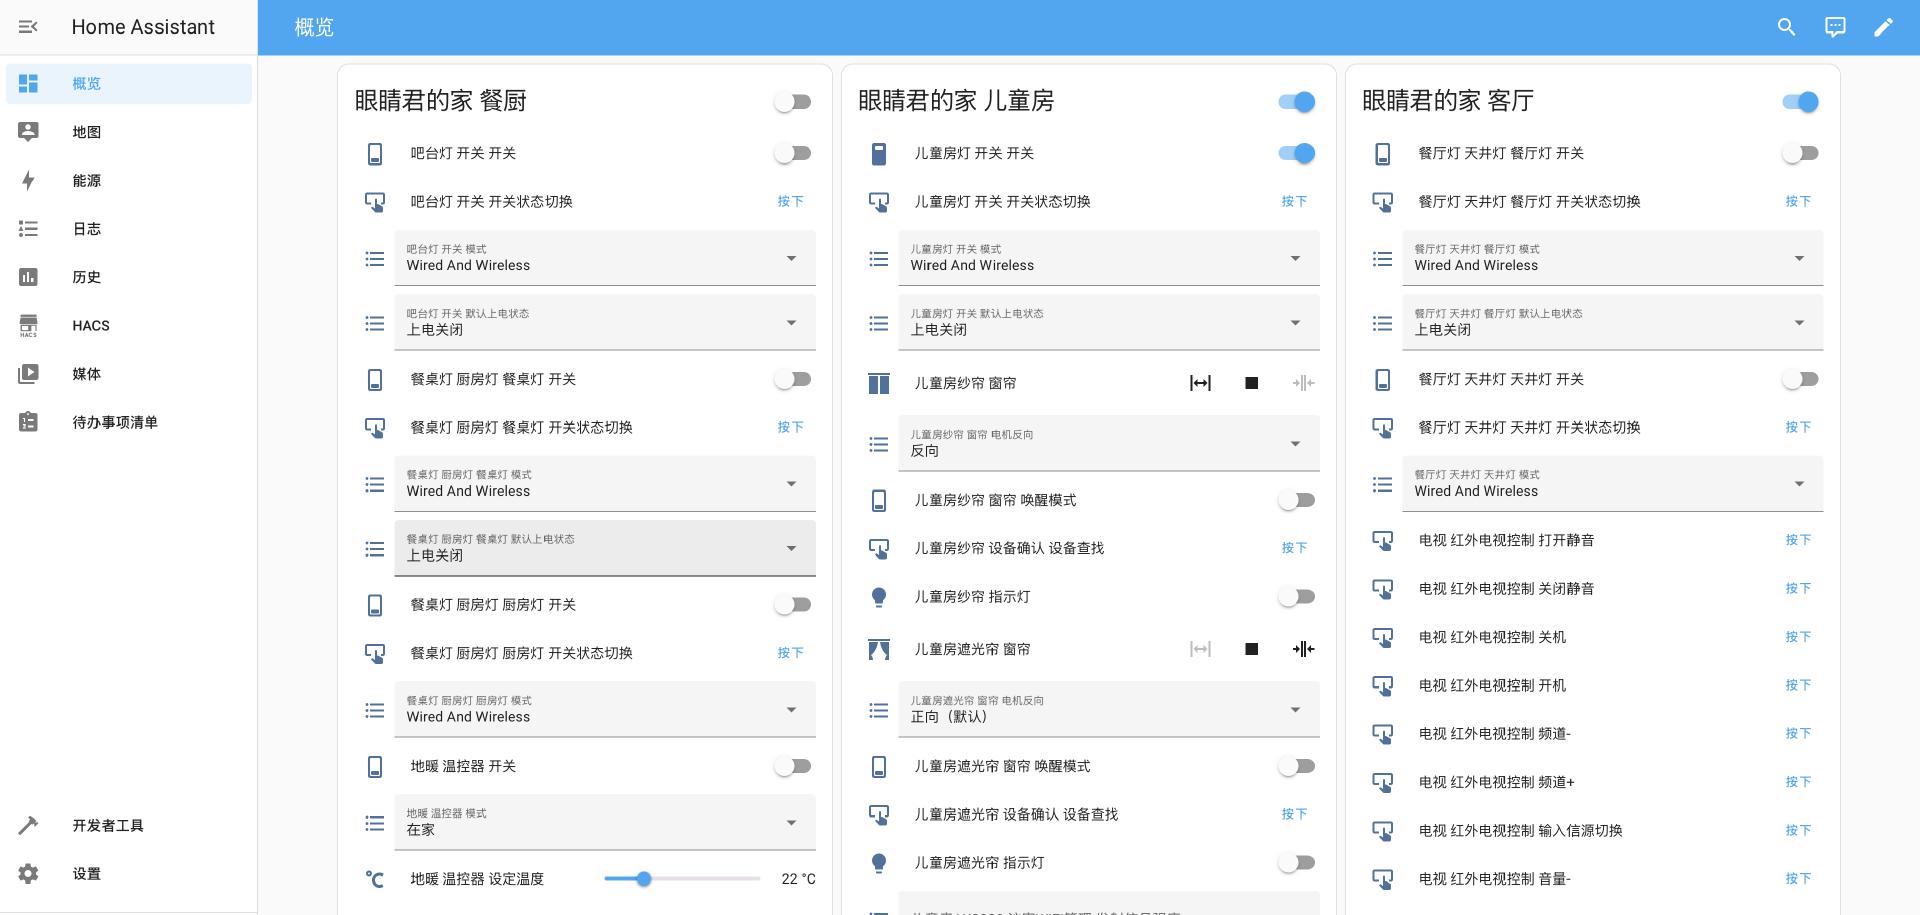Open the 吧台灯 开关 模式 dropdown
1920x915 pixels.
605,258
